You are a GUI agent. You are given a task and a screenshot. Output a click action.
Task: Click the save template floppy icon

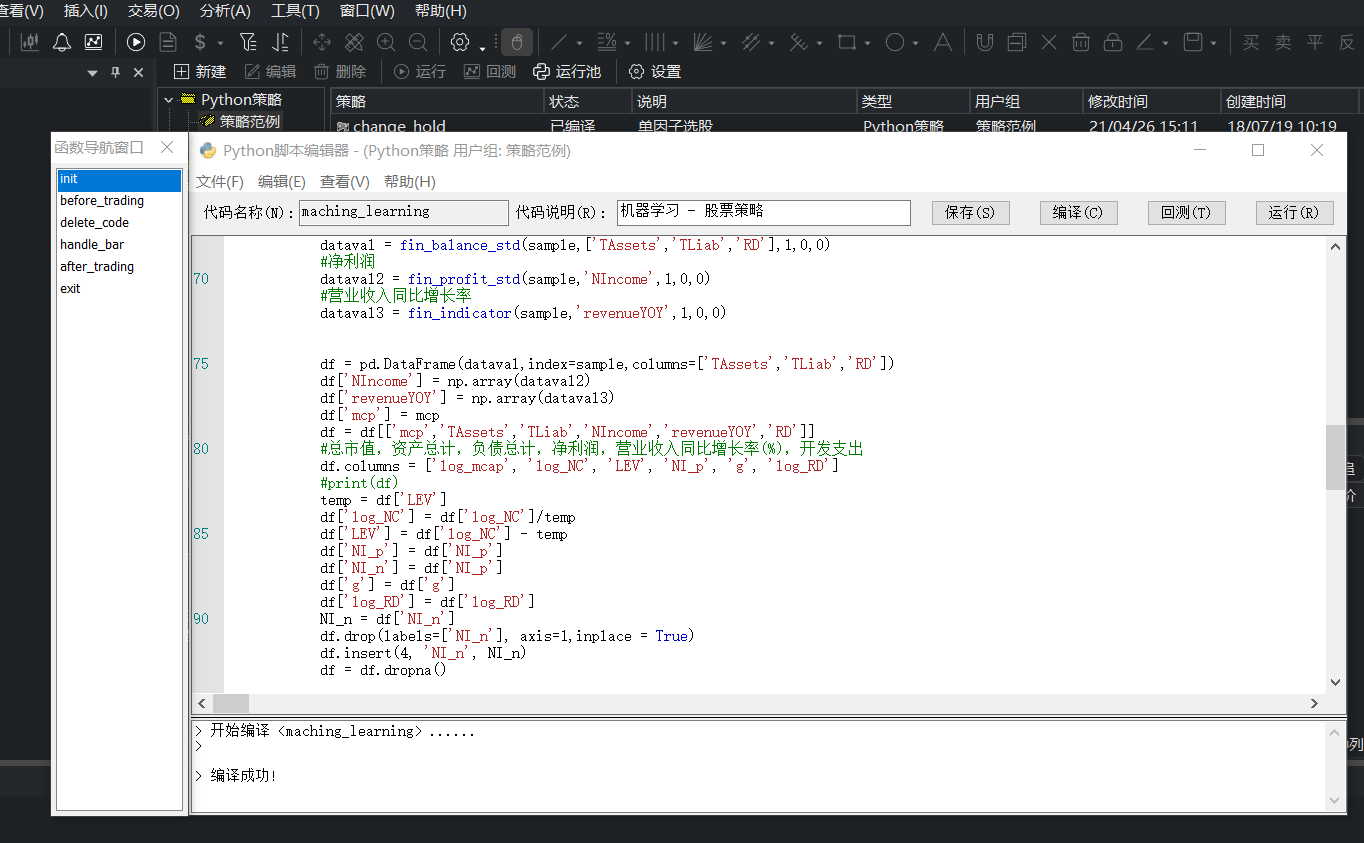point(1192,42)
